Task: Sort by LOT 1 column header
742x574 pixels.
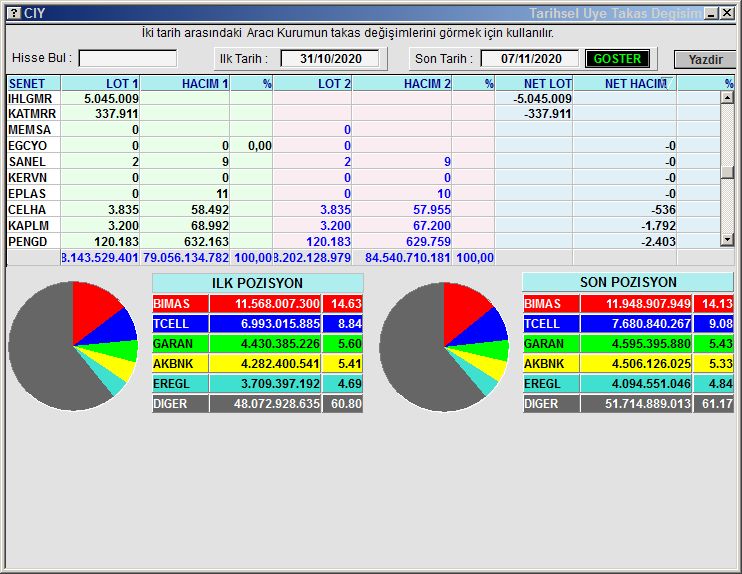Action: point(100,84)
